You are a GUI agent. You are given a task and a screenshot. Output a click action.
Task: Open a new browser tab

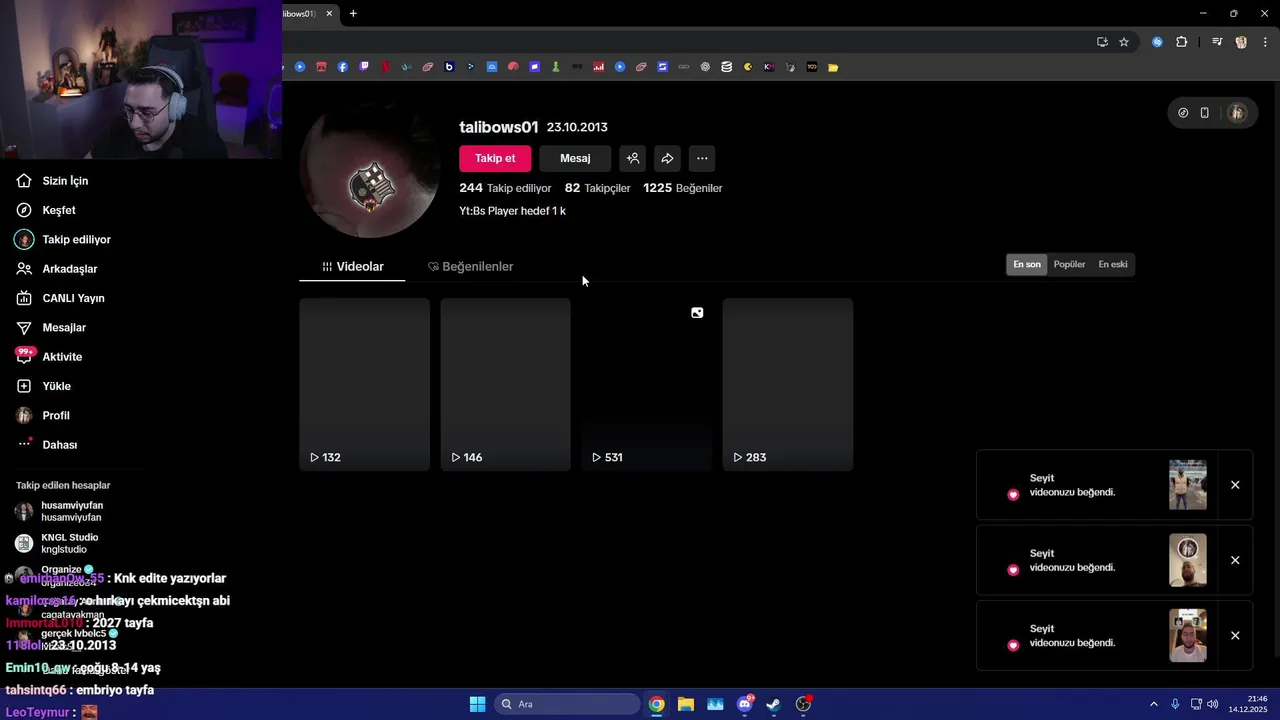point(353,13)
